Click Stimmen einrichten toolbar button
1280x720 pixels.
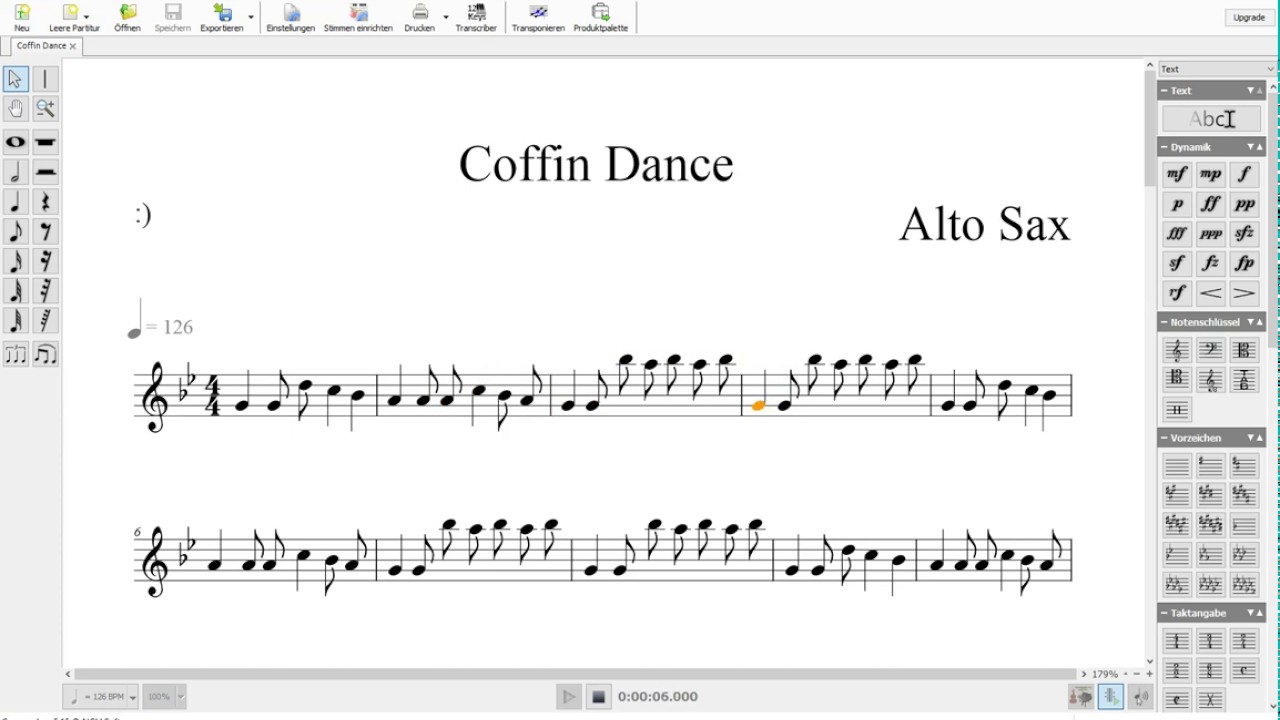tap(358, 18)
